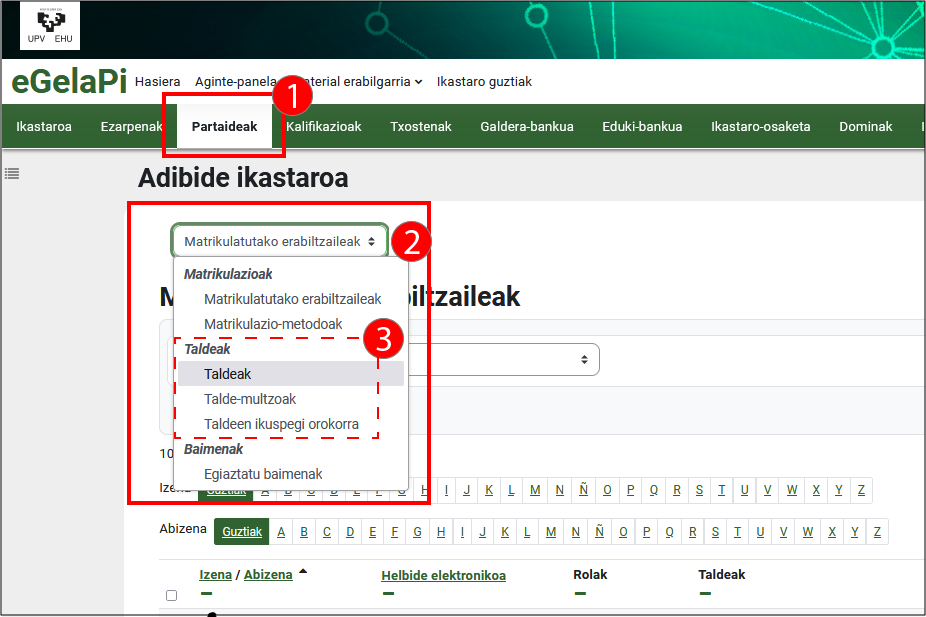Collapse the Rolak column with minus icon
Image resolution: width=926 pixels, height=617 pixels.
click(579, 593)
